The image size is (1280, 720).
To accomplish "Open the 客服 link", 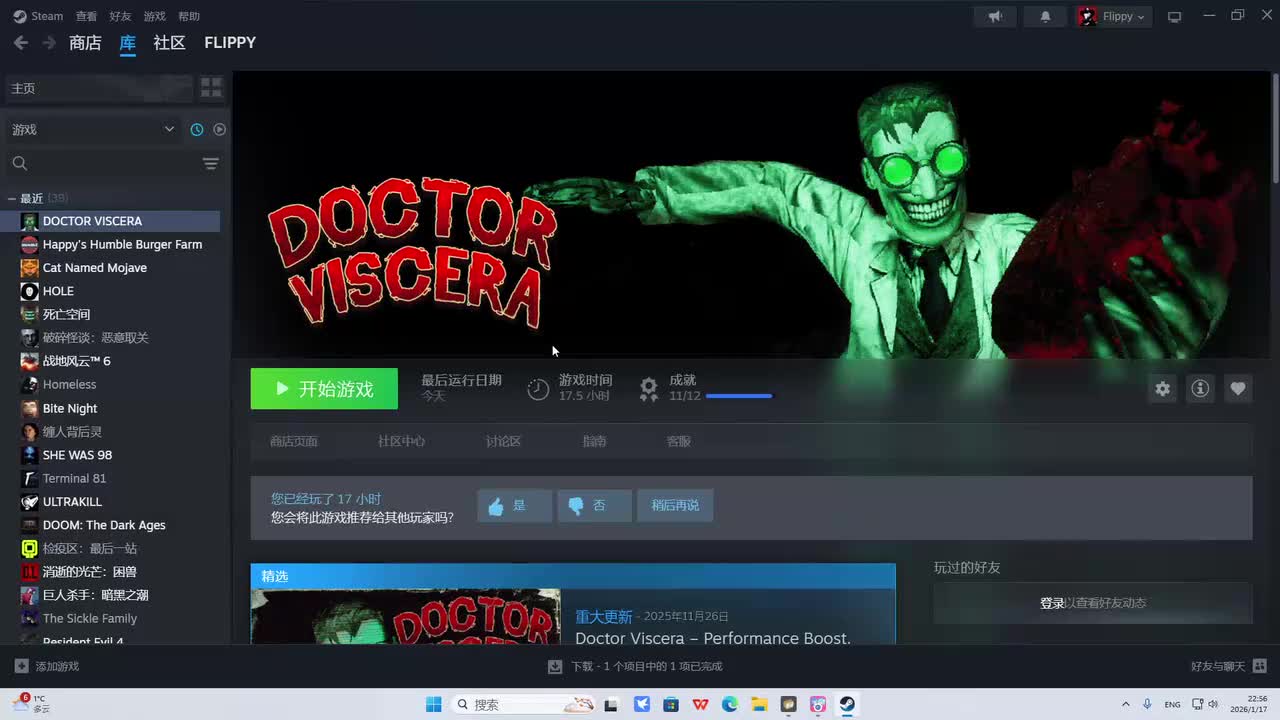I will (679, 441).
